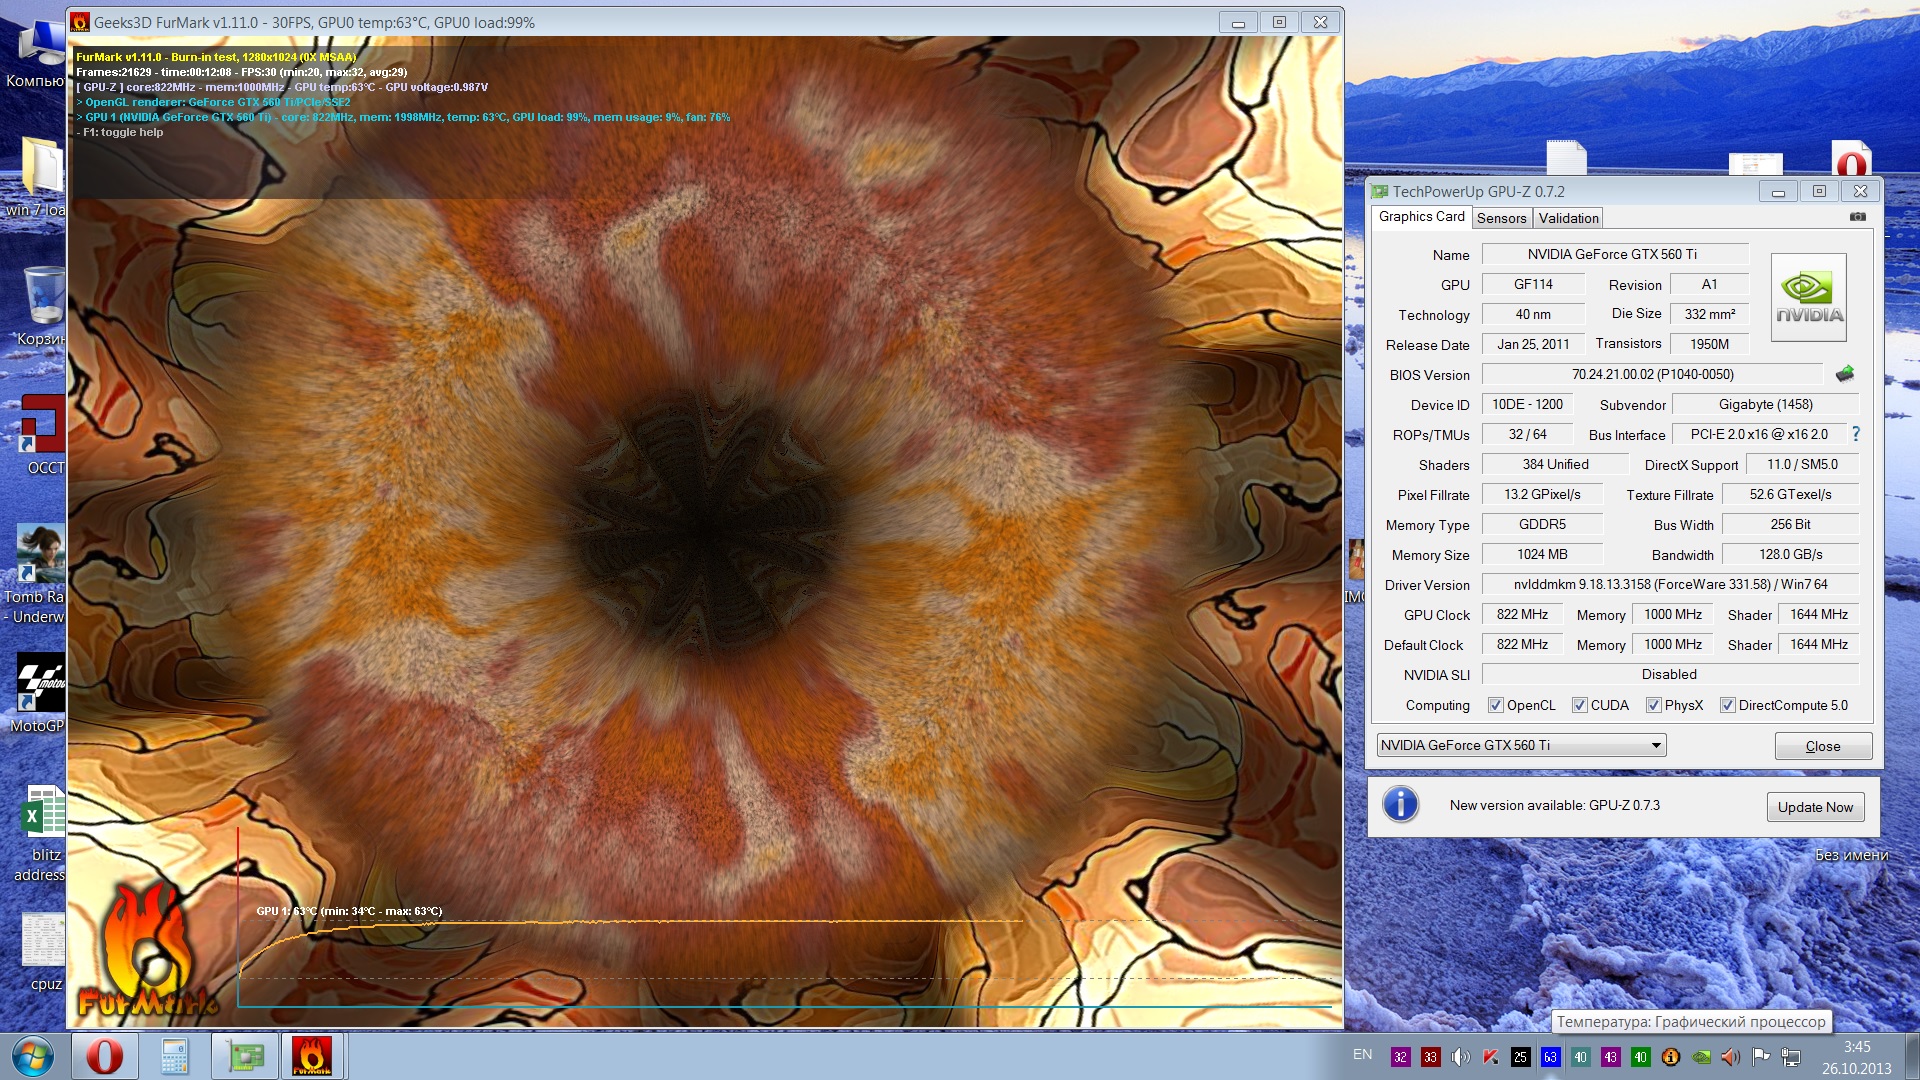The width and height of the screenshot is (1920, 1080).
Task: Click the camera screenshot icon in GPU-Z
Action: point(1857,217)
